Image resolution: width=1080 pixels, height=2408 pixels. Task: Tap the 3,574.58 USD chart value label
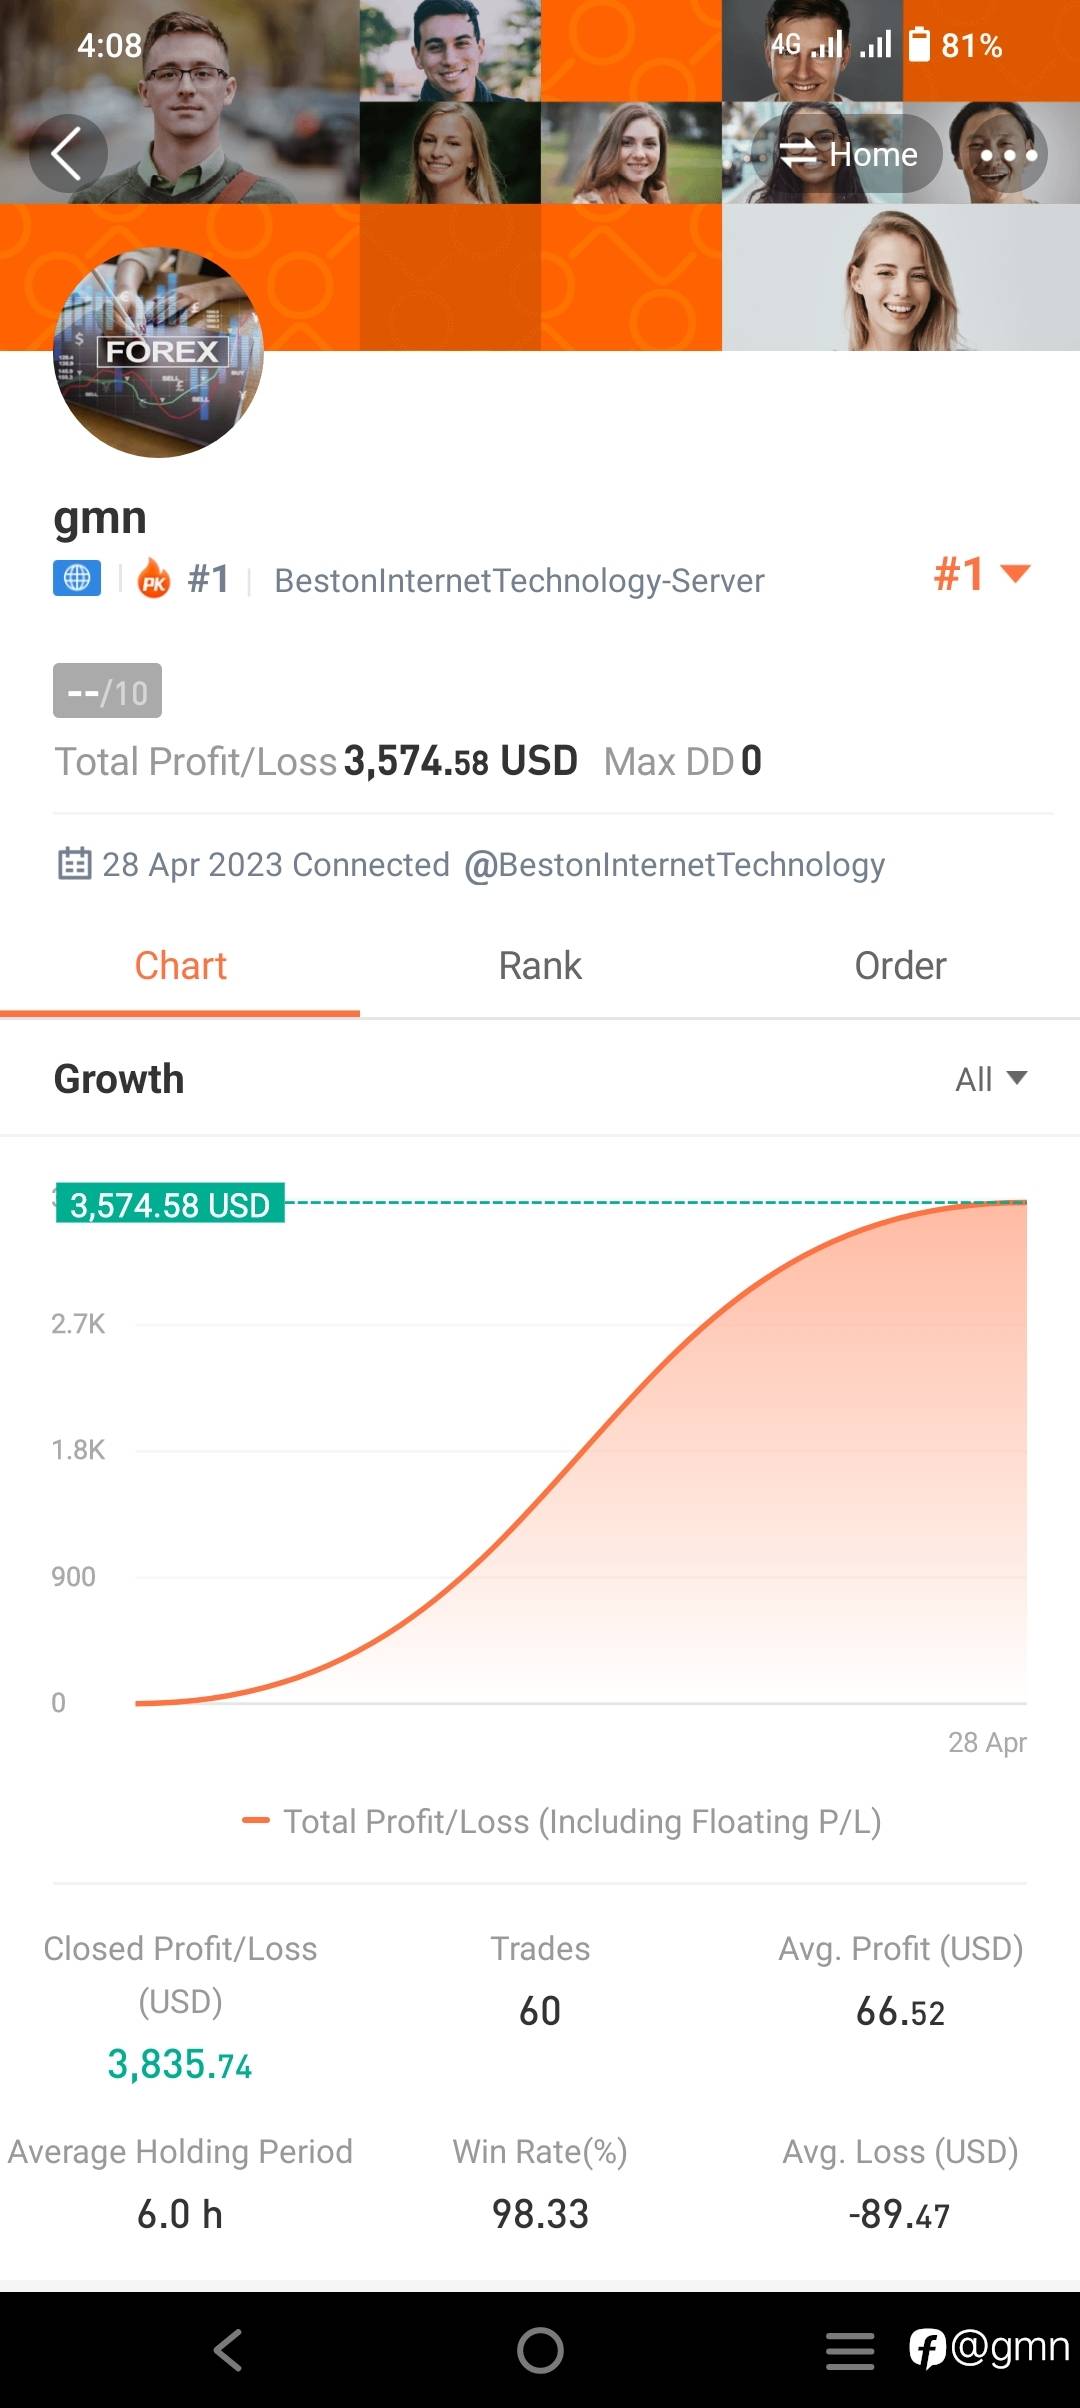(170, 1204)
